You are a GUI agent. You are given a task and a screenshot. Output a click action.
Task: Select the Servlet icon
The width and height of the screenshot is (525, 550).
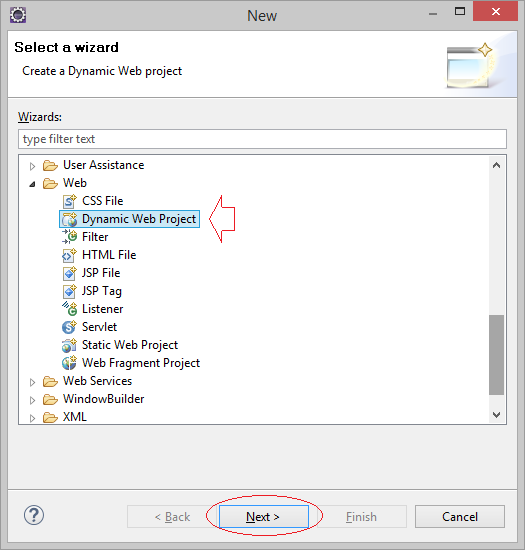pos(69,327)
